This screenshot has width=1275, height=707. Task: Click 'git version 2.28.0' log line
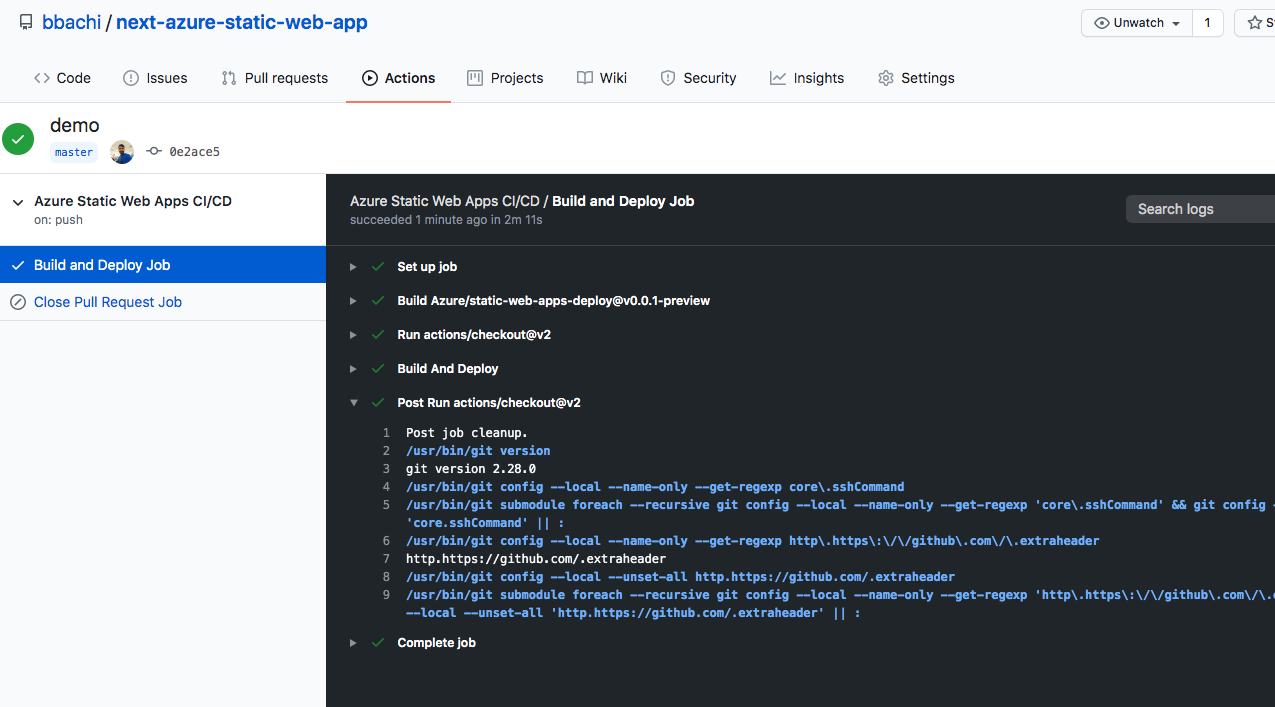click(471, 469)
